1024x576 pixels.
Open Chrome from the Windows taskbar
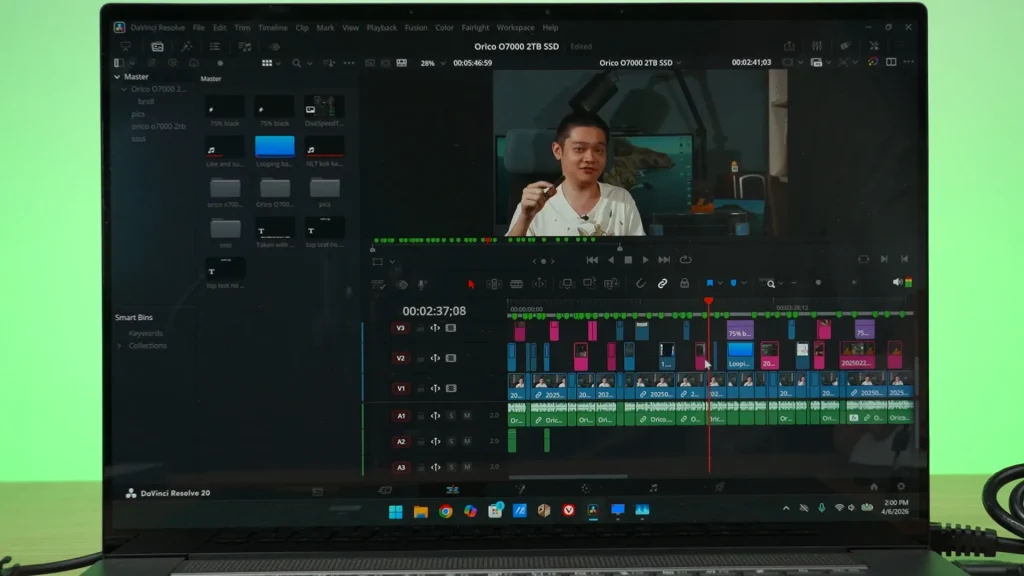click(445, 511)
